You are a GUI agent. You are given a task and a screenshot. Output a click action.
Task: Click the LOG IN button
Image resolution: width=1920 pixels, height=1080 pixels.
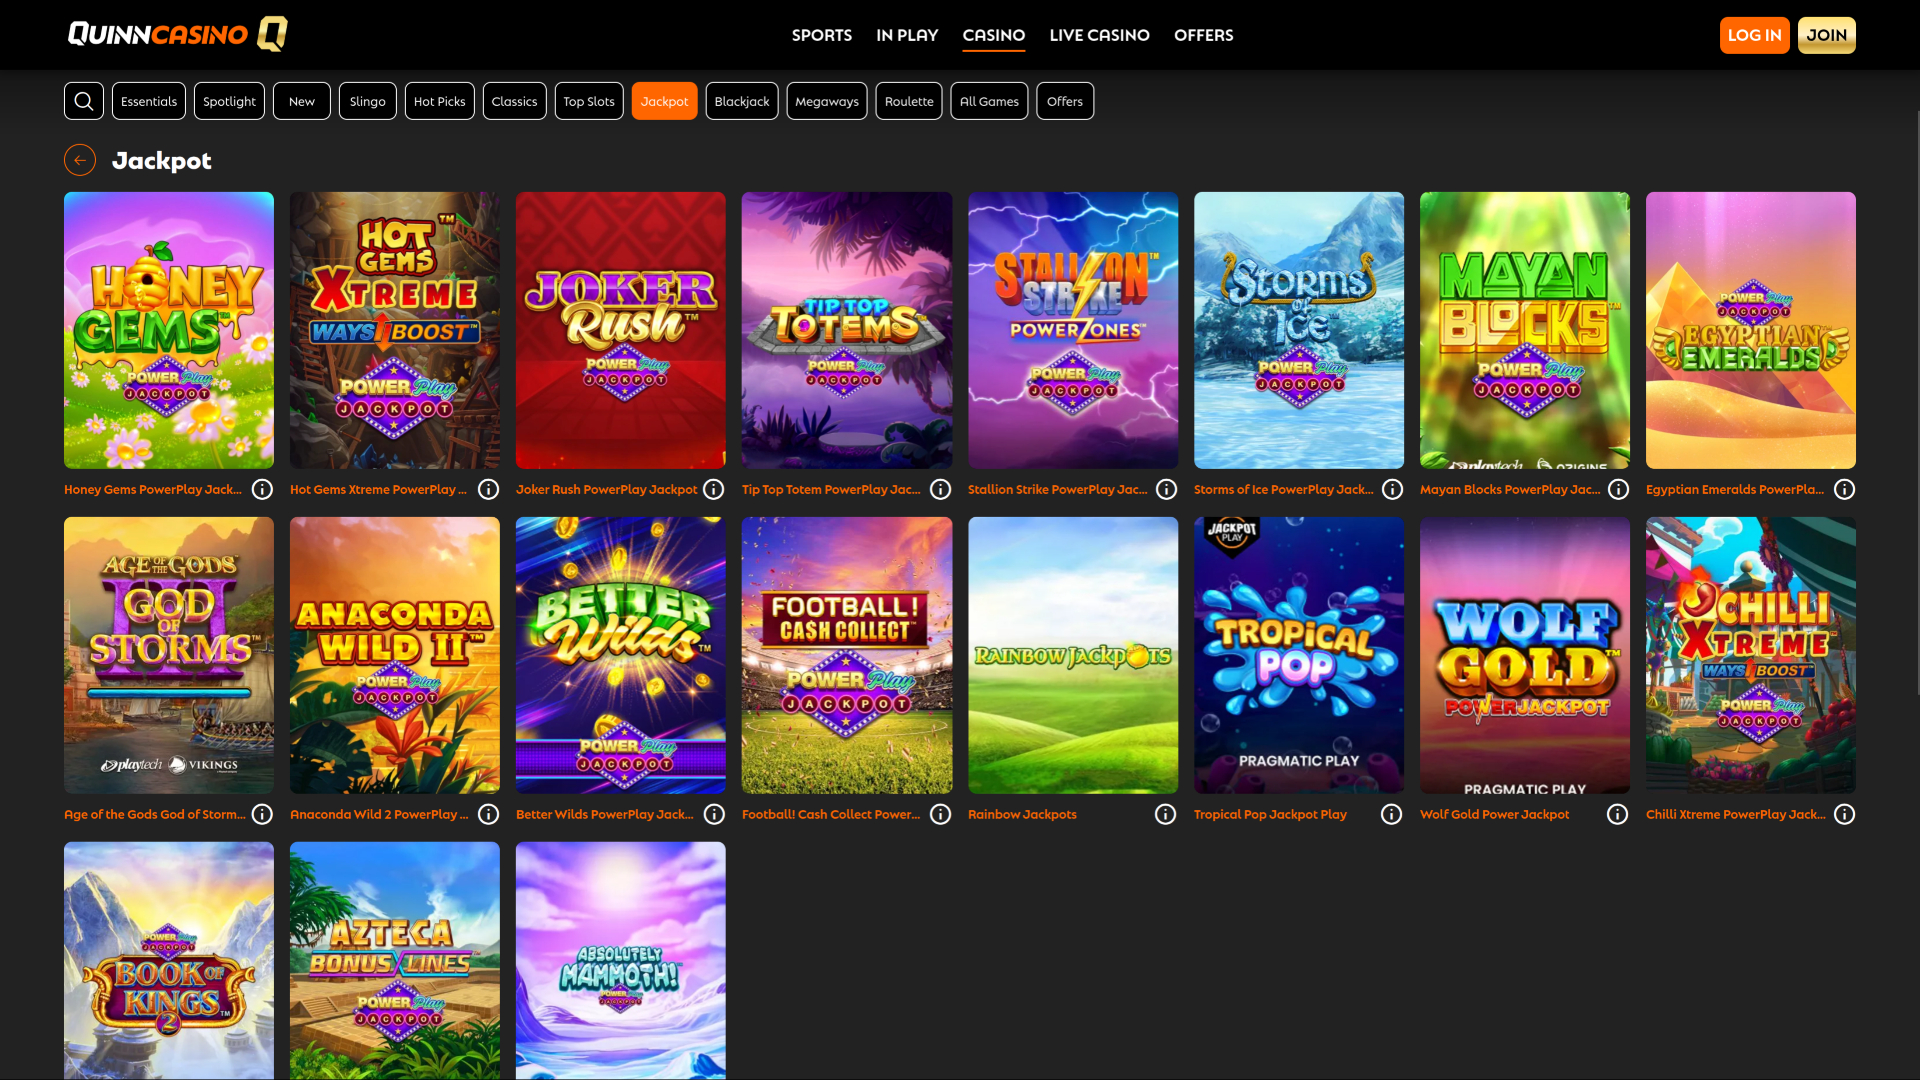[1755, 34]
